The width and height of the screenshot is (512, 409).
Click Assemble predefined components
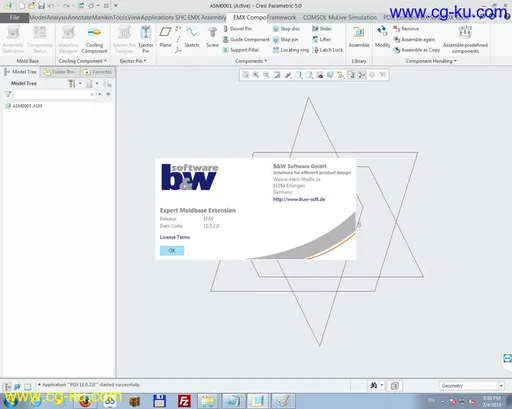pyautogui.click(x=465, y=40)
